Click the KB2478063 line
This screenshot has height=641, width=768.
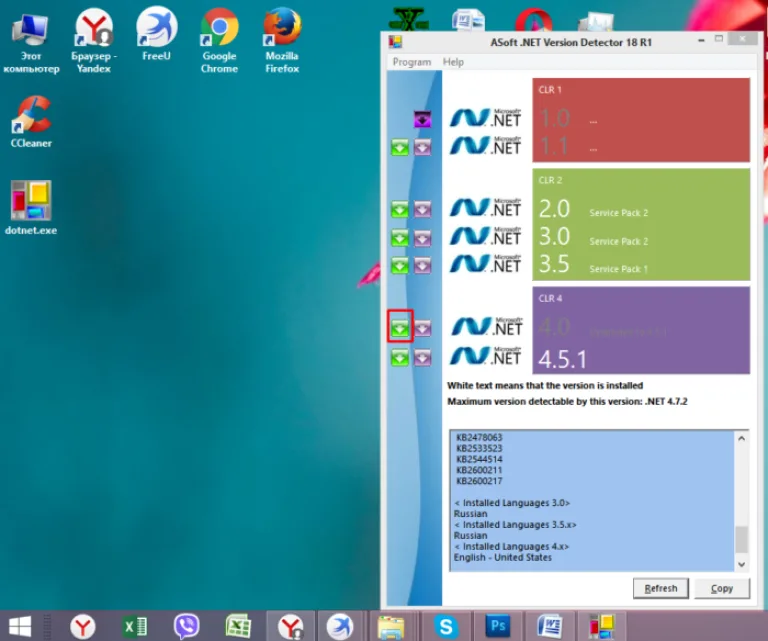[x=479, y=437]
